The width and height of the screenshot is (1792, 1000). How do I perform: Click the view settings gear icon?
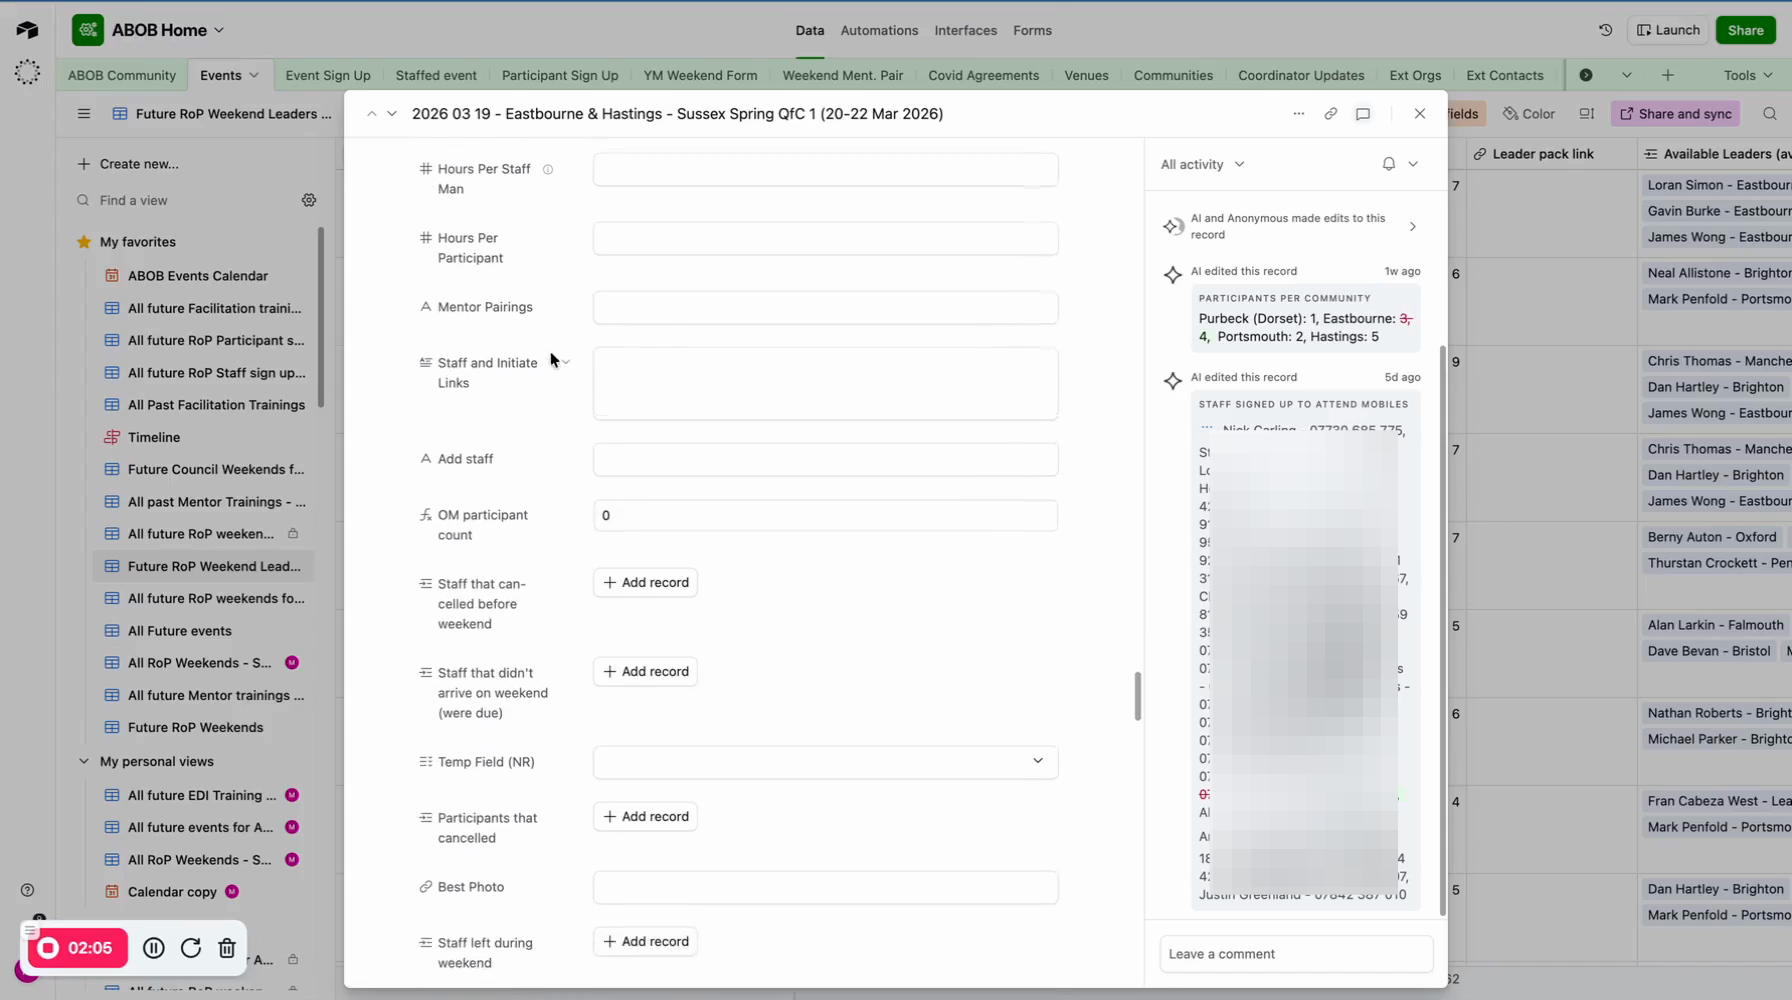click(x=309, y=200)
